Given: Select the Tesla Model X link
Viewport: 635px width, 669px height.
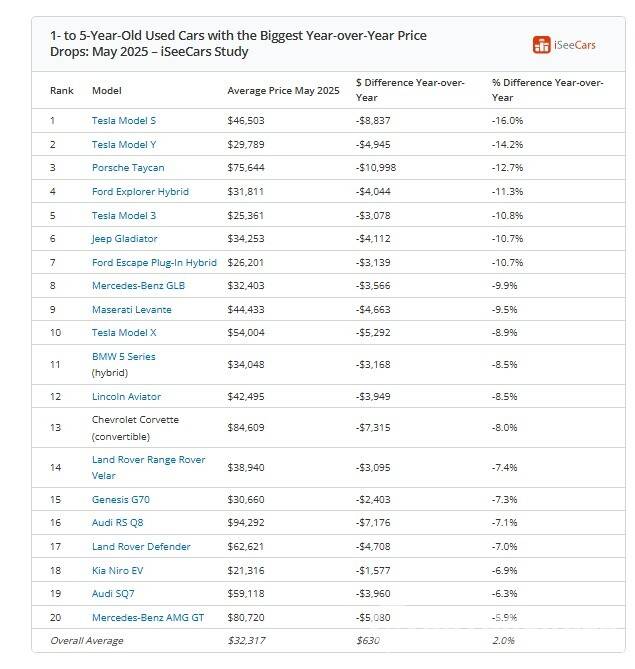Looking at the screenshot, I should point(124,333).
